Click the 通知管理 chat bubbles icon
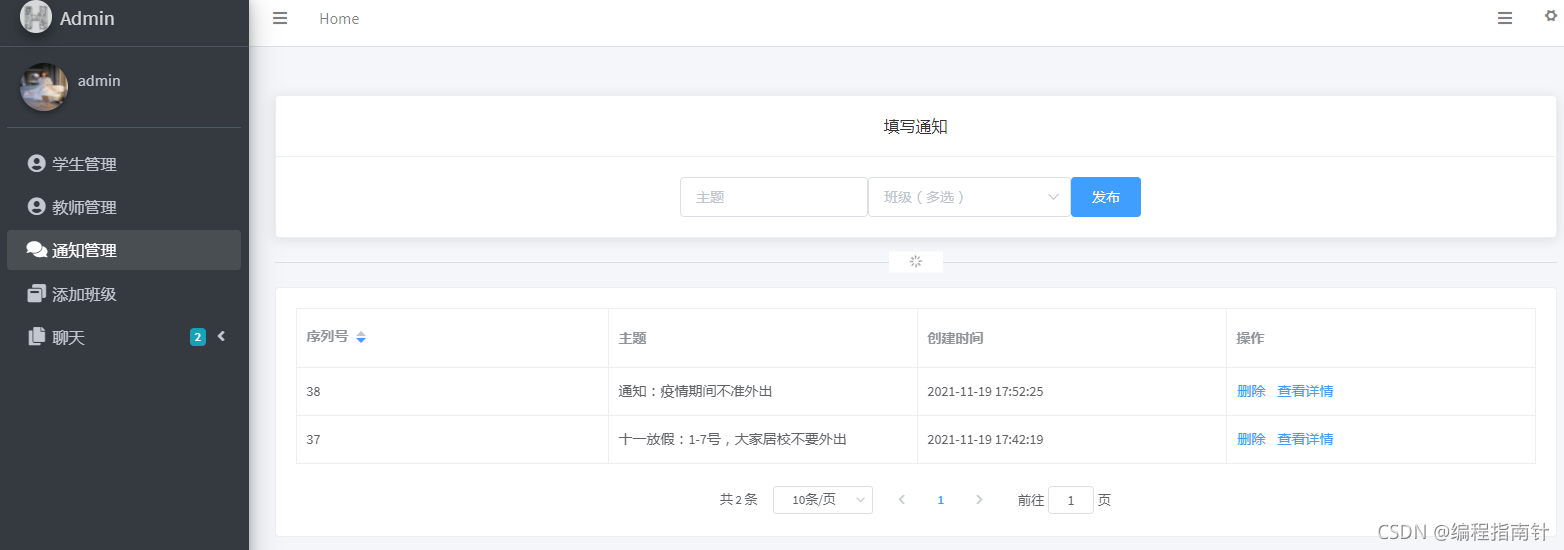The image size is (1564, 550). 37,250
